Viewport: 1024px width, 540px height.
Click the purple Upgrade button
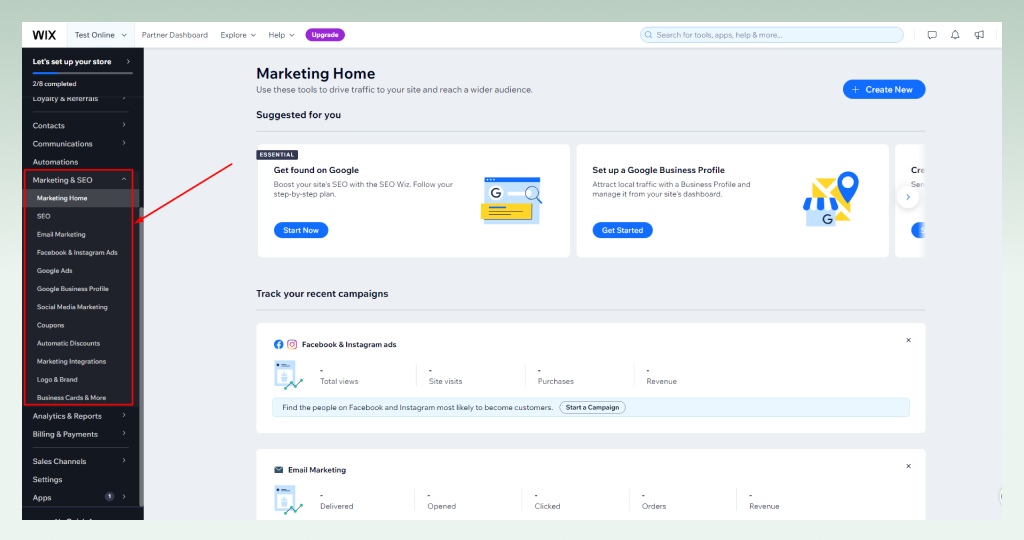pyautogui.click(x=325, y=35)
